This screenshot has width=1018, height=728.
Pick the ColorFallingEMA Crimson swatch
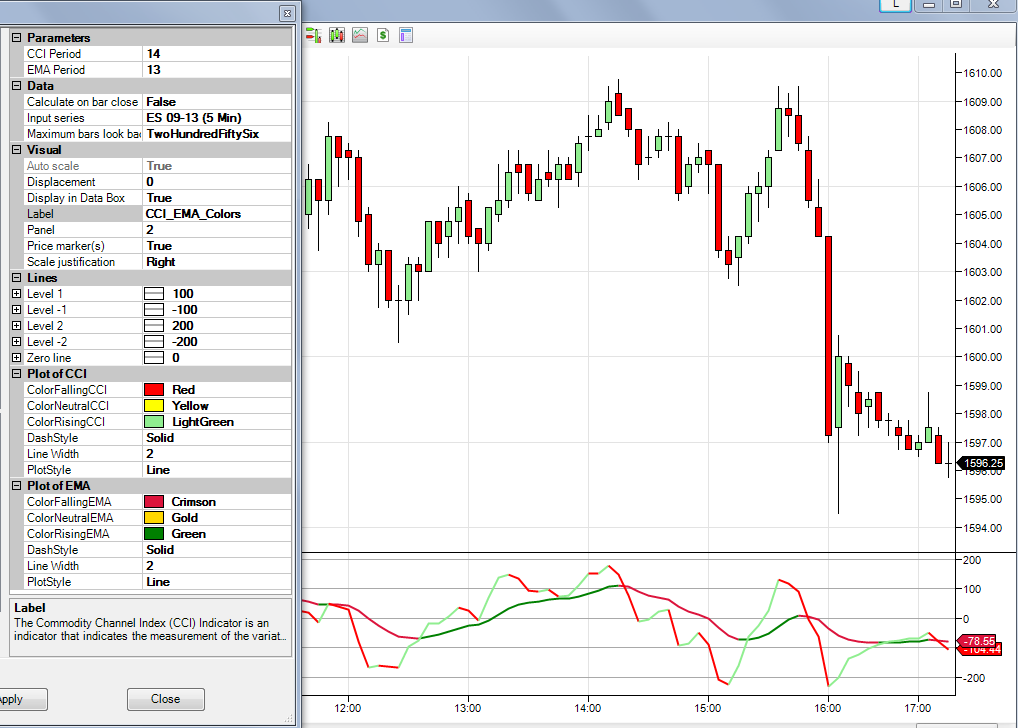pyautogui.click(x=154, y=501)
